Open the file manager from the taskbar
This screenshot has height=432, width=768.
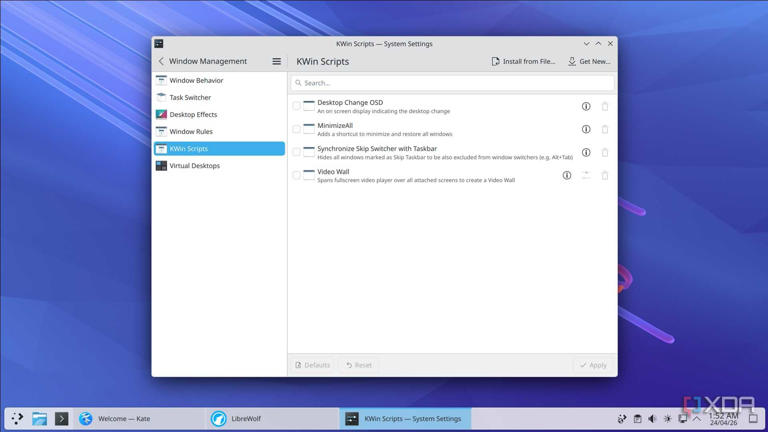click(39, 419)
